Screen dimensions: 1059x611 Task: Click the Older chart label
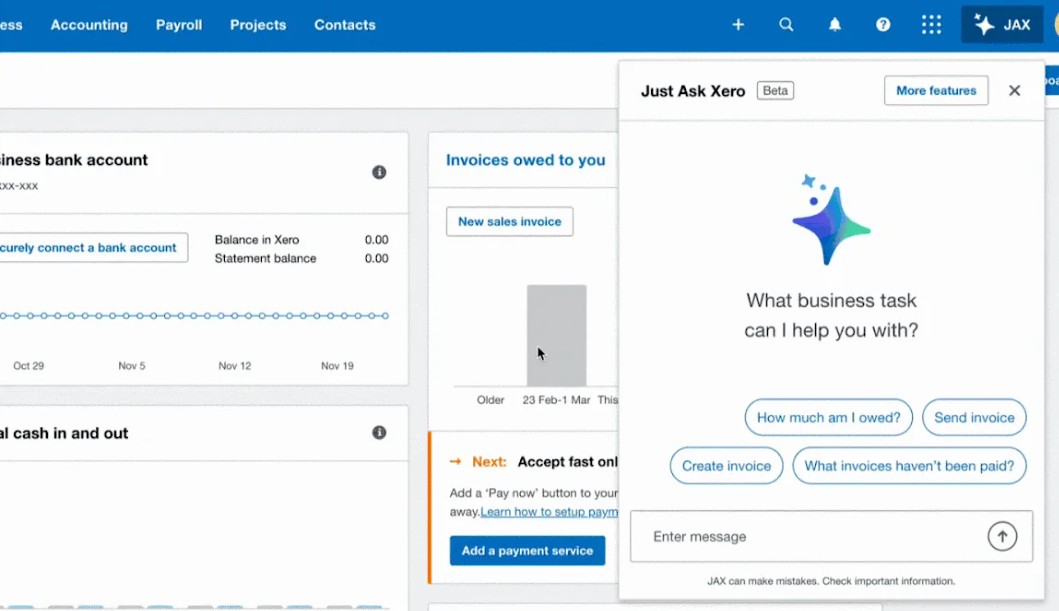[x=490, y=400]
